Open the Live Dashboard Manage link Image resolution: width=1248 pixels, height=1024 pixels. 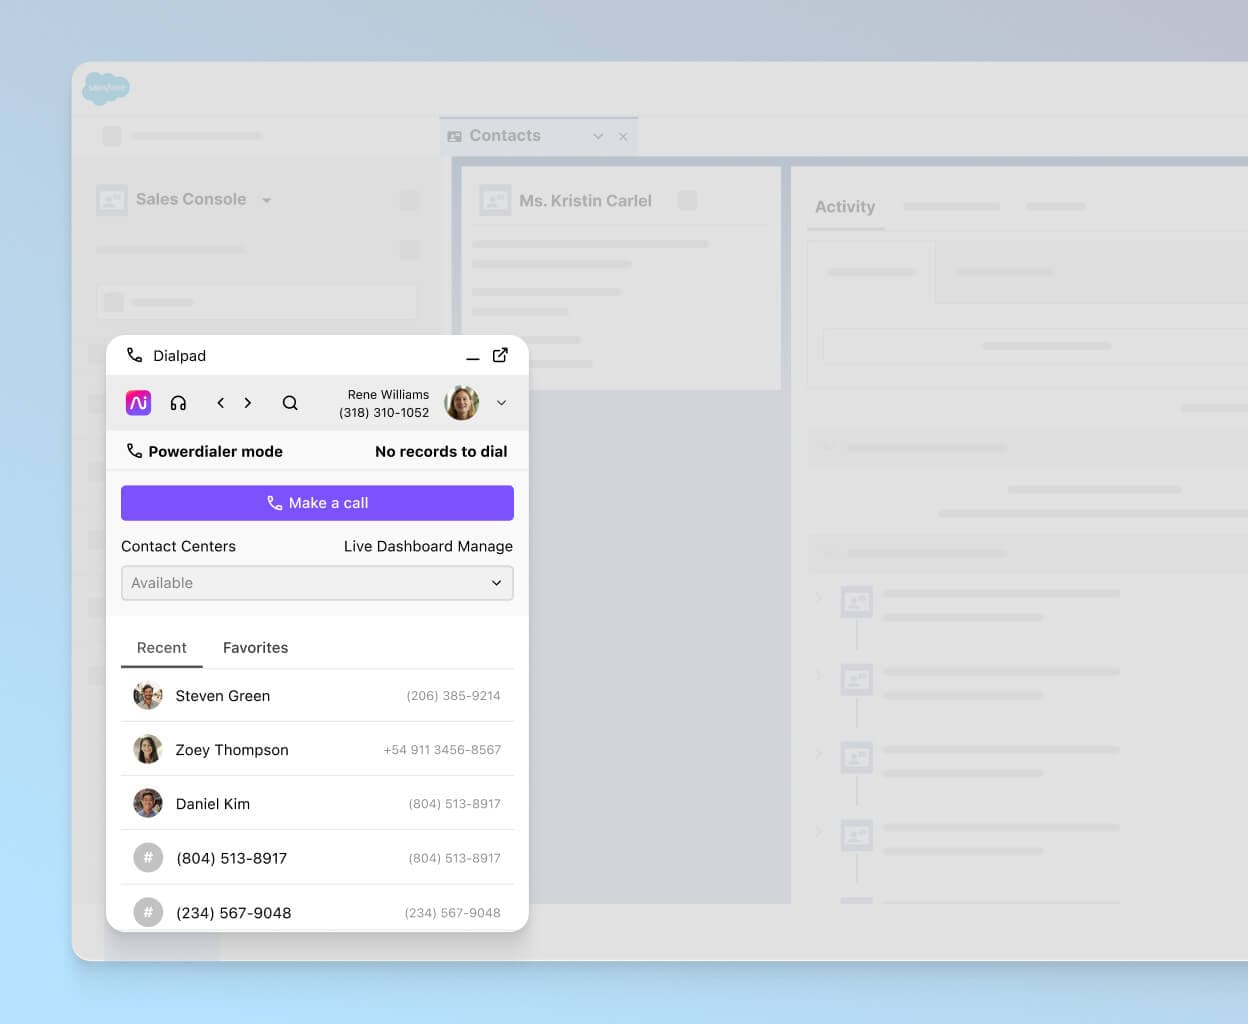[x=428, y=546]
